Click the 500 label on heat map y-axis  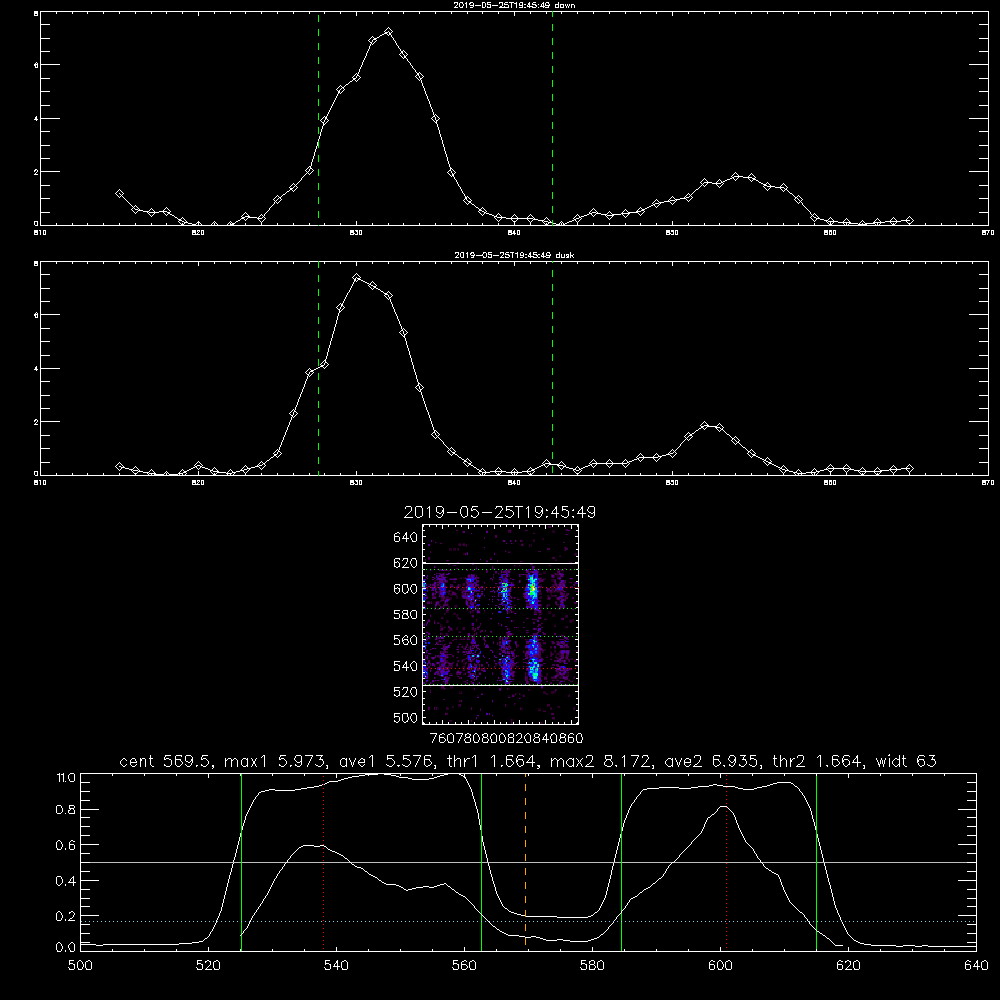(x=406, y=717)
